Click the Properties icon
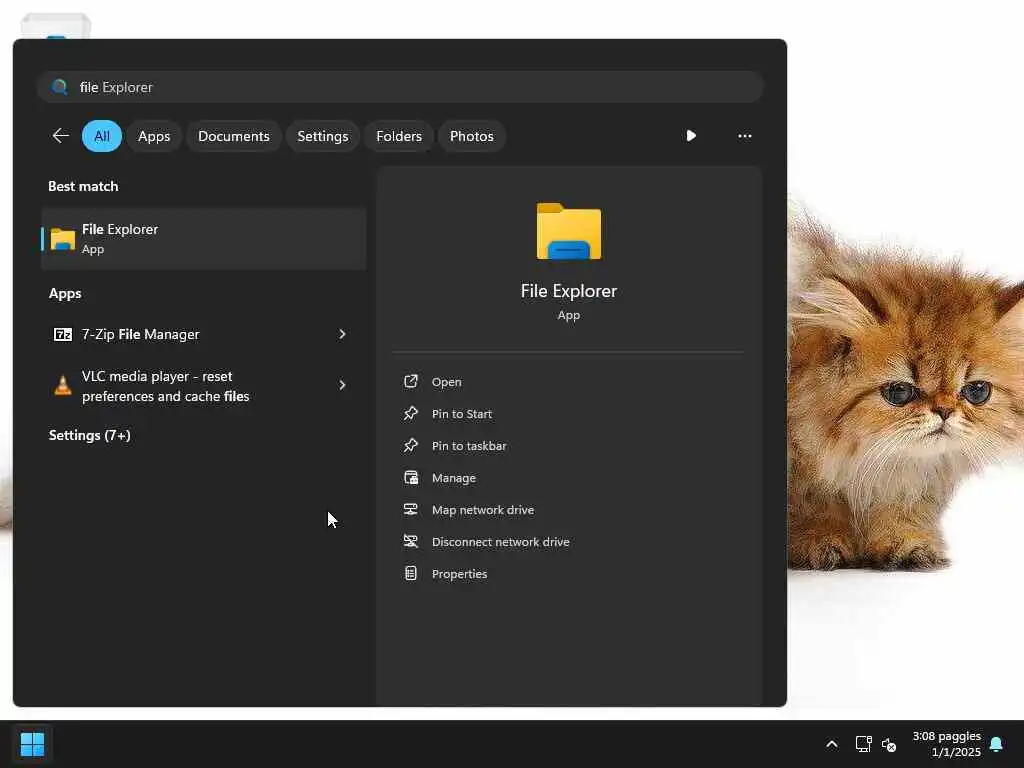The width and height of the screenshot is (1024, 768). [x=411, y=573]
